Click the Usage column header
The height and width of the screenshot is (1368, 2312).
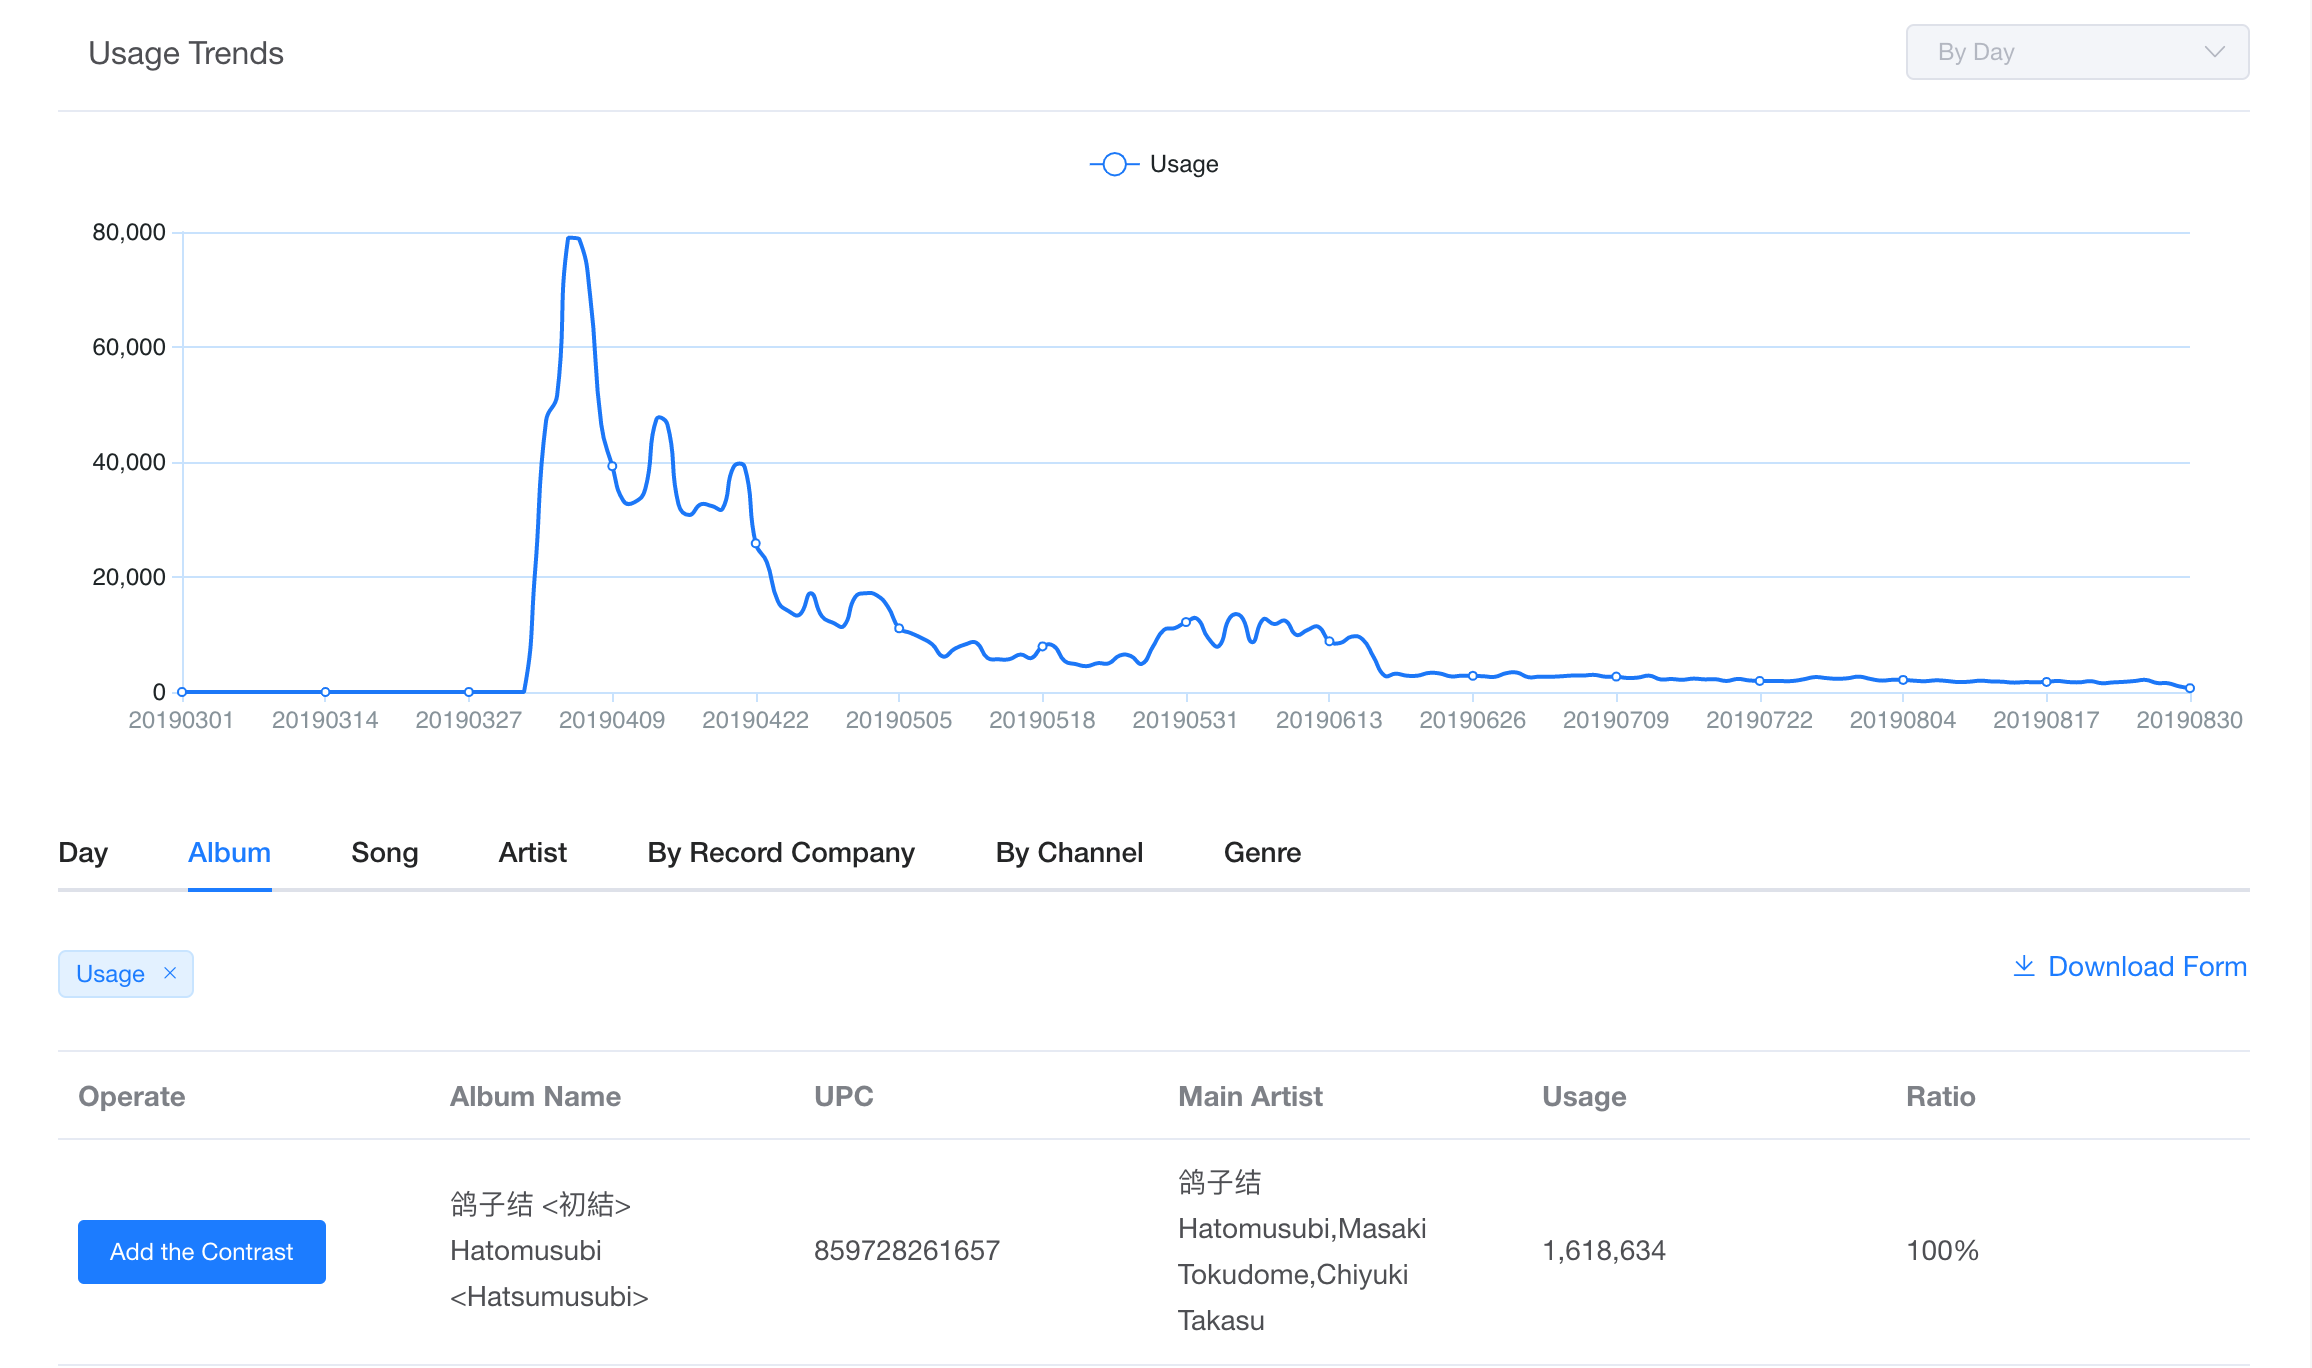click(1584, 1097)
